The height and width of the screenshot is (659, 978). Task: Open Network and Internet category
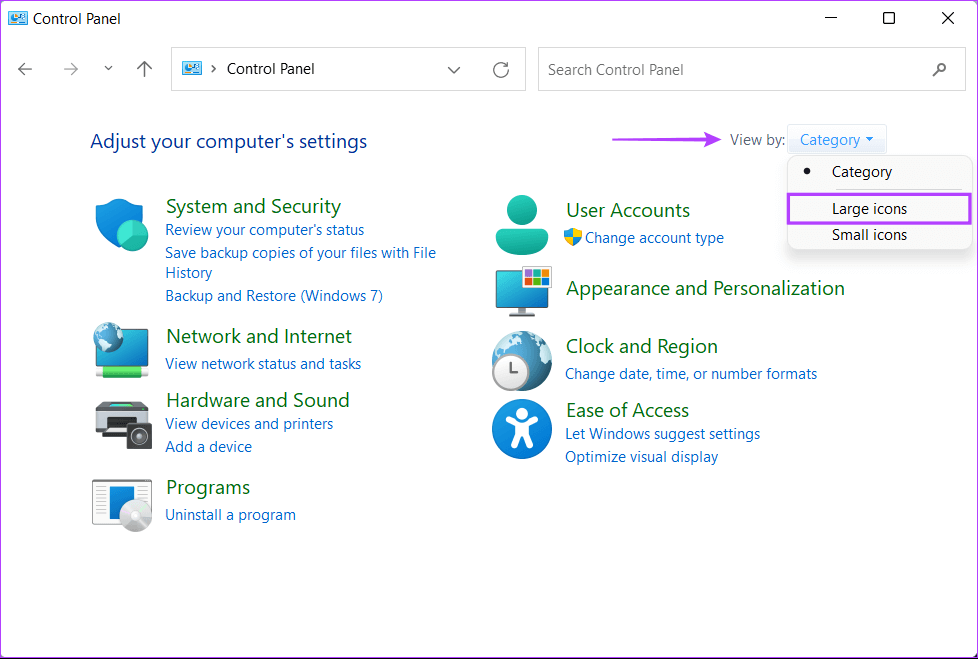tap(259, 337)
